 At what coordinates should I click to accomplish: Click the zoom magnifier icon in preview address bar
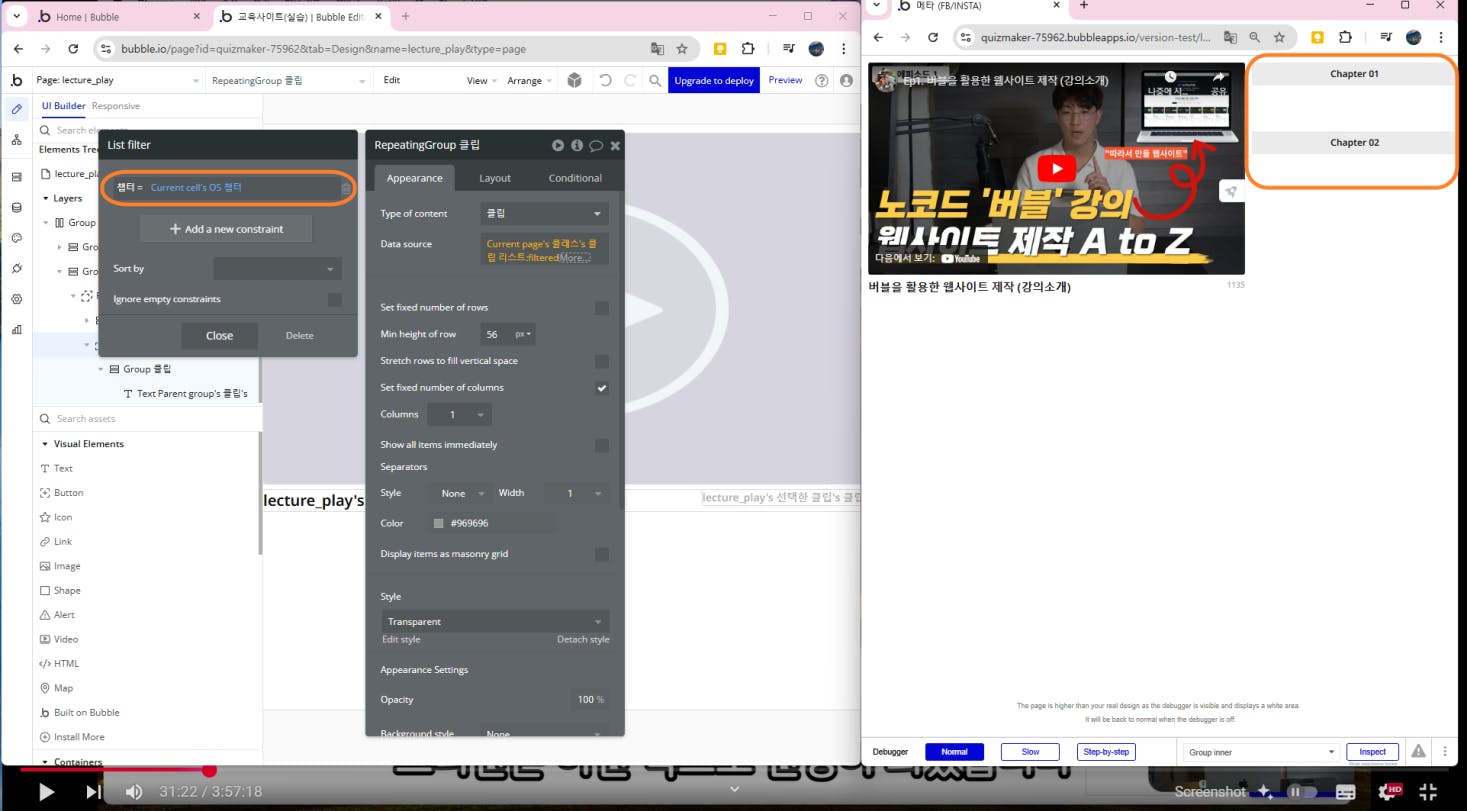1255,37
